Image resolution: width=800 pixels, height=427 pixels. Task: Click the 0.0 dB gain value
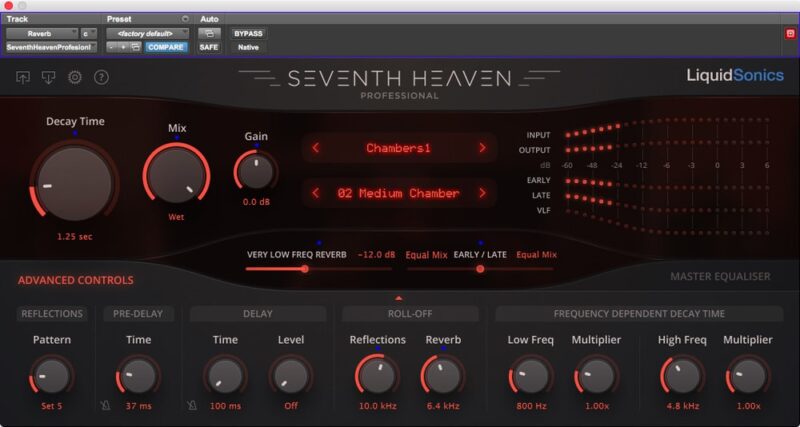point(256,202)
